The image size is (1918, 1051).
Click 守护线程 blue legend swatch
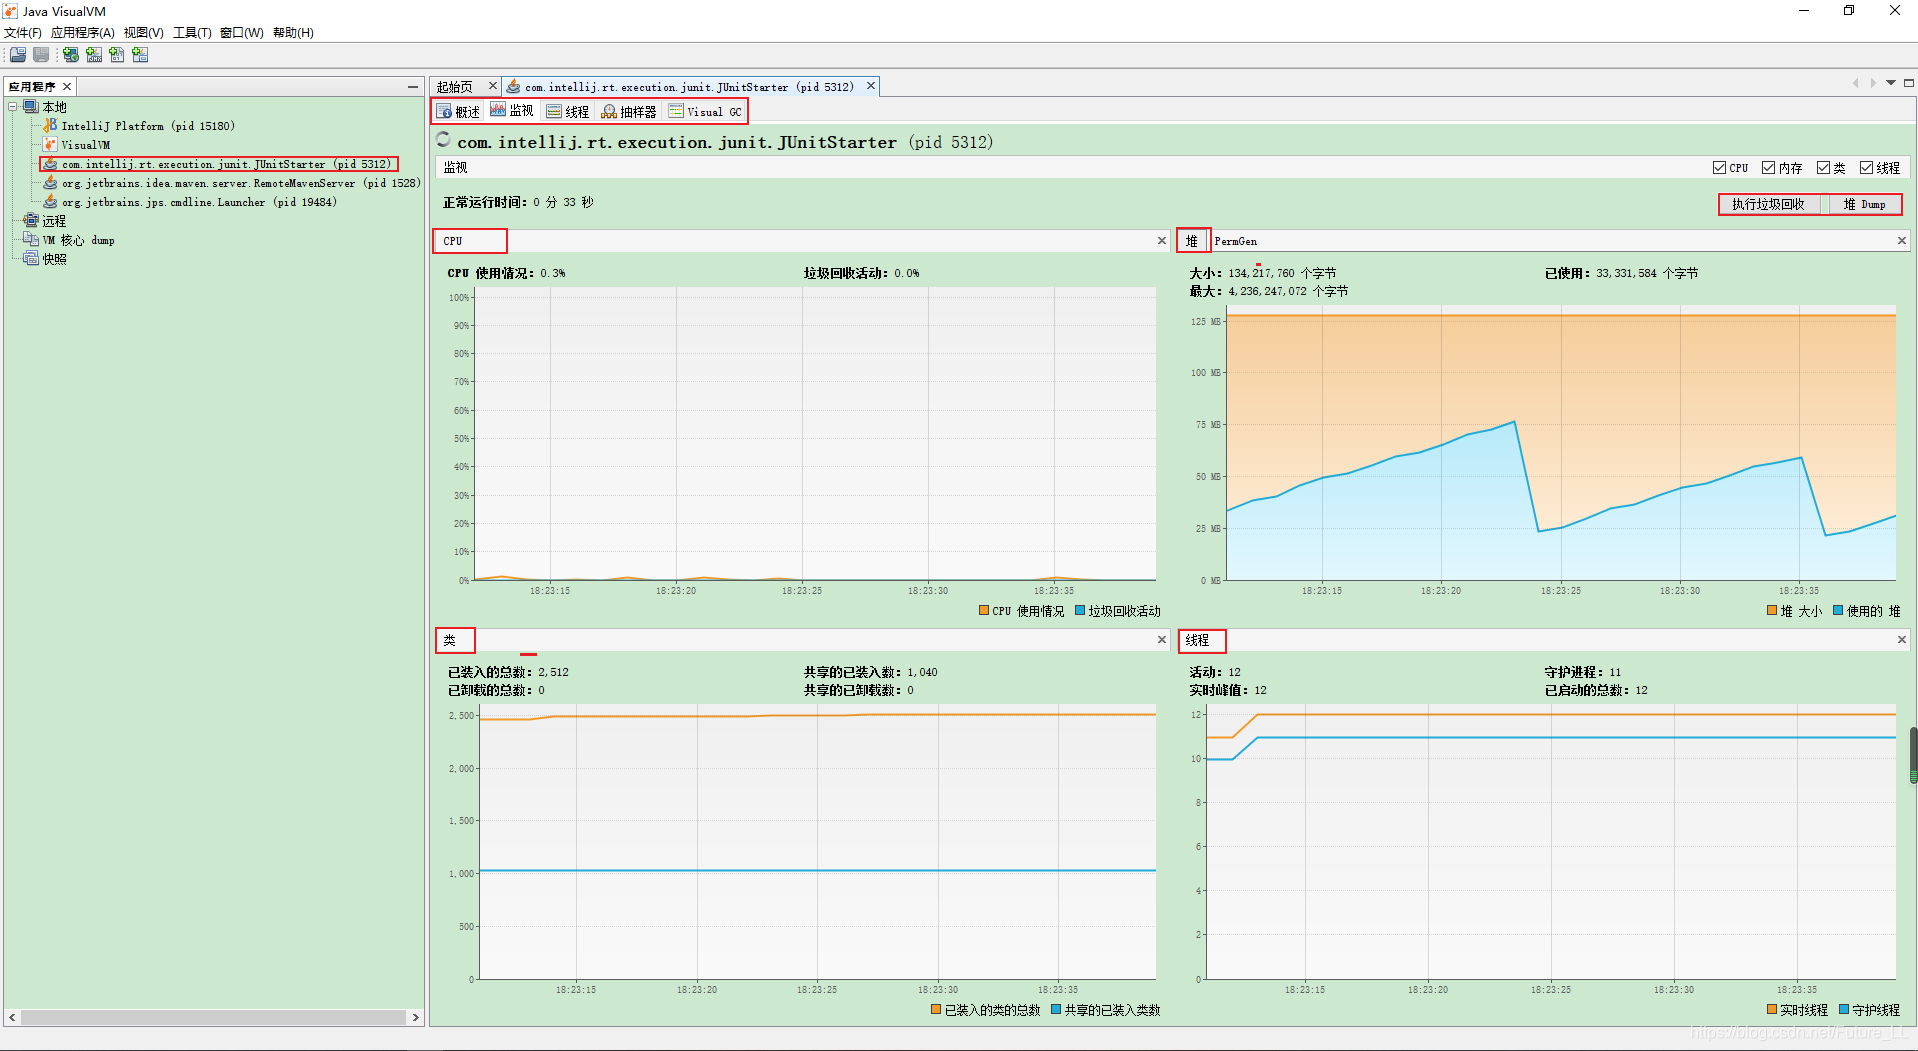click(x=1844, y=1010)
